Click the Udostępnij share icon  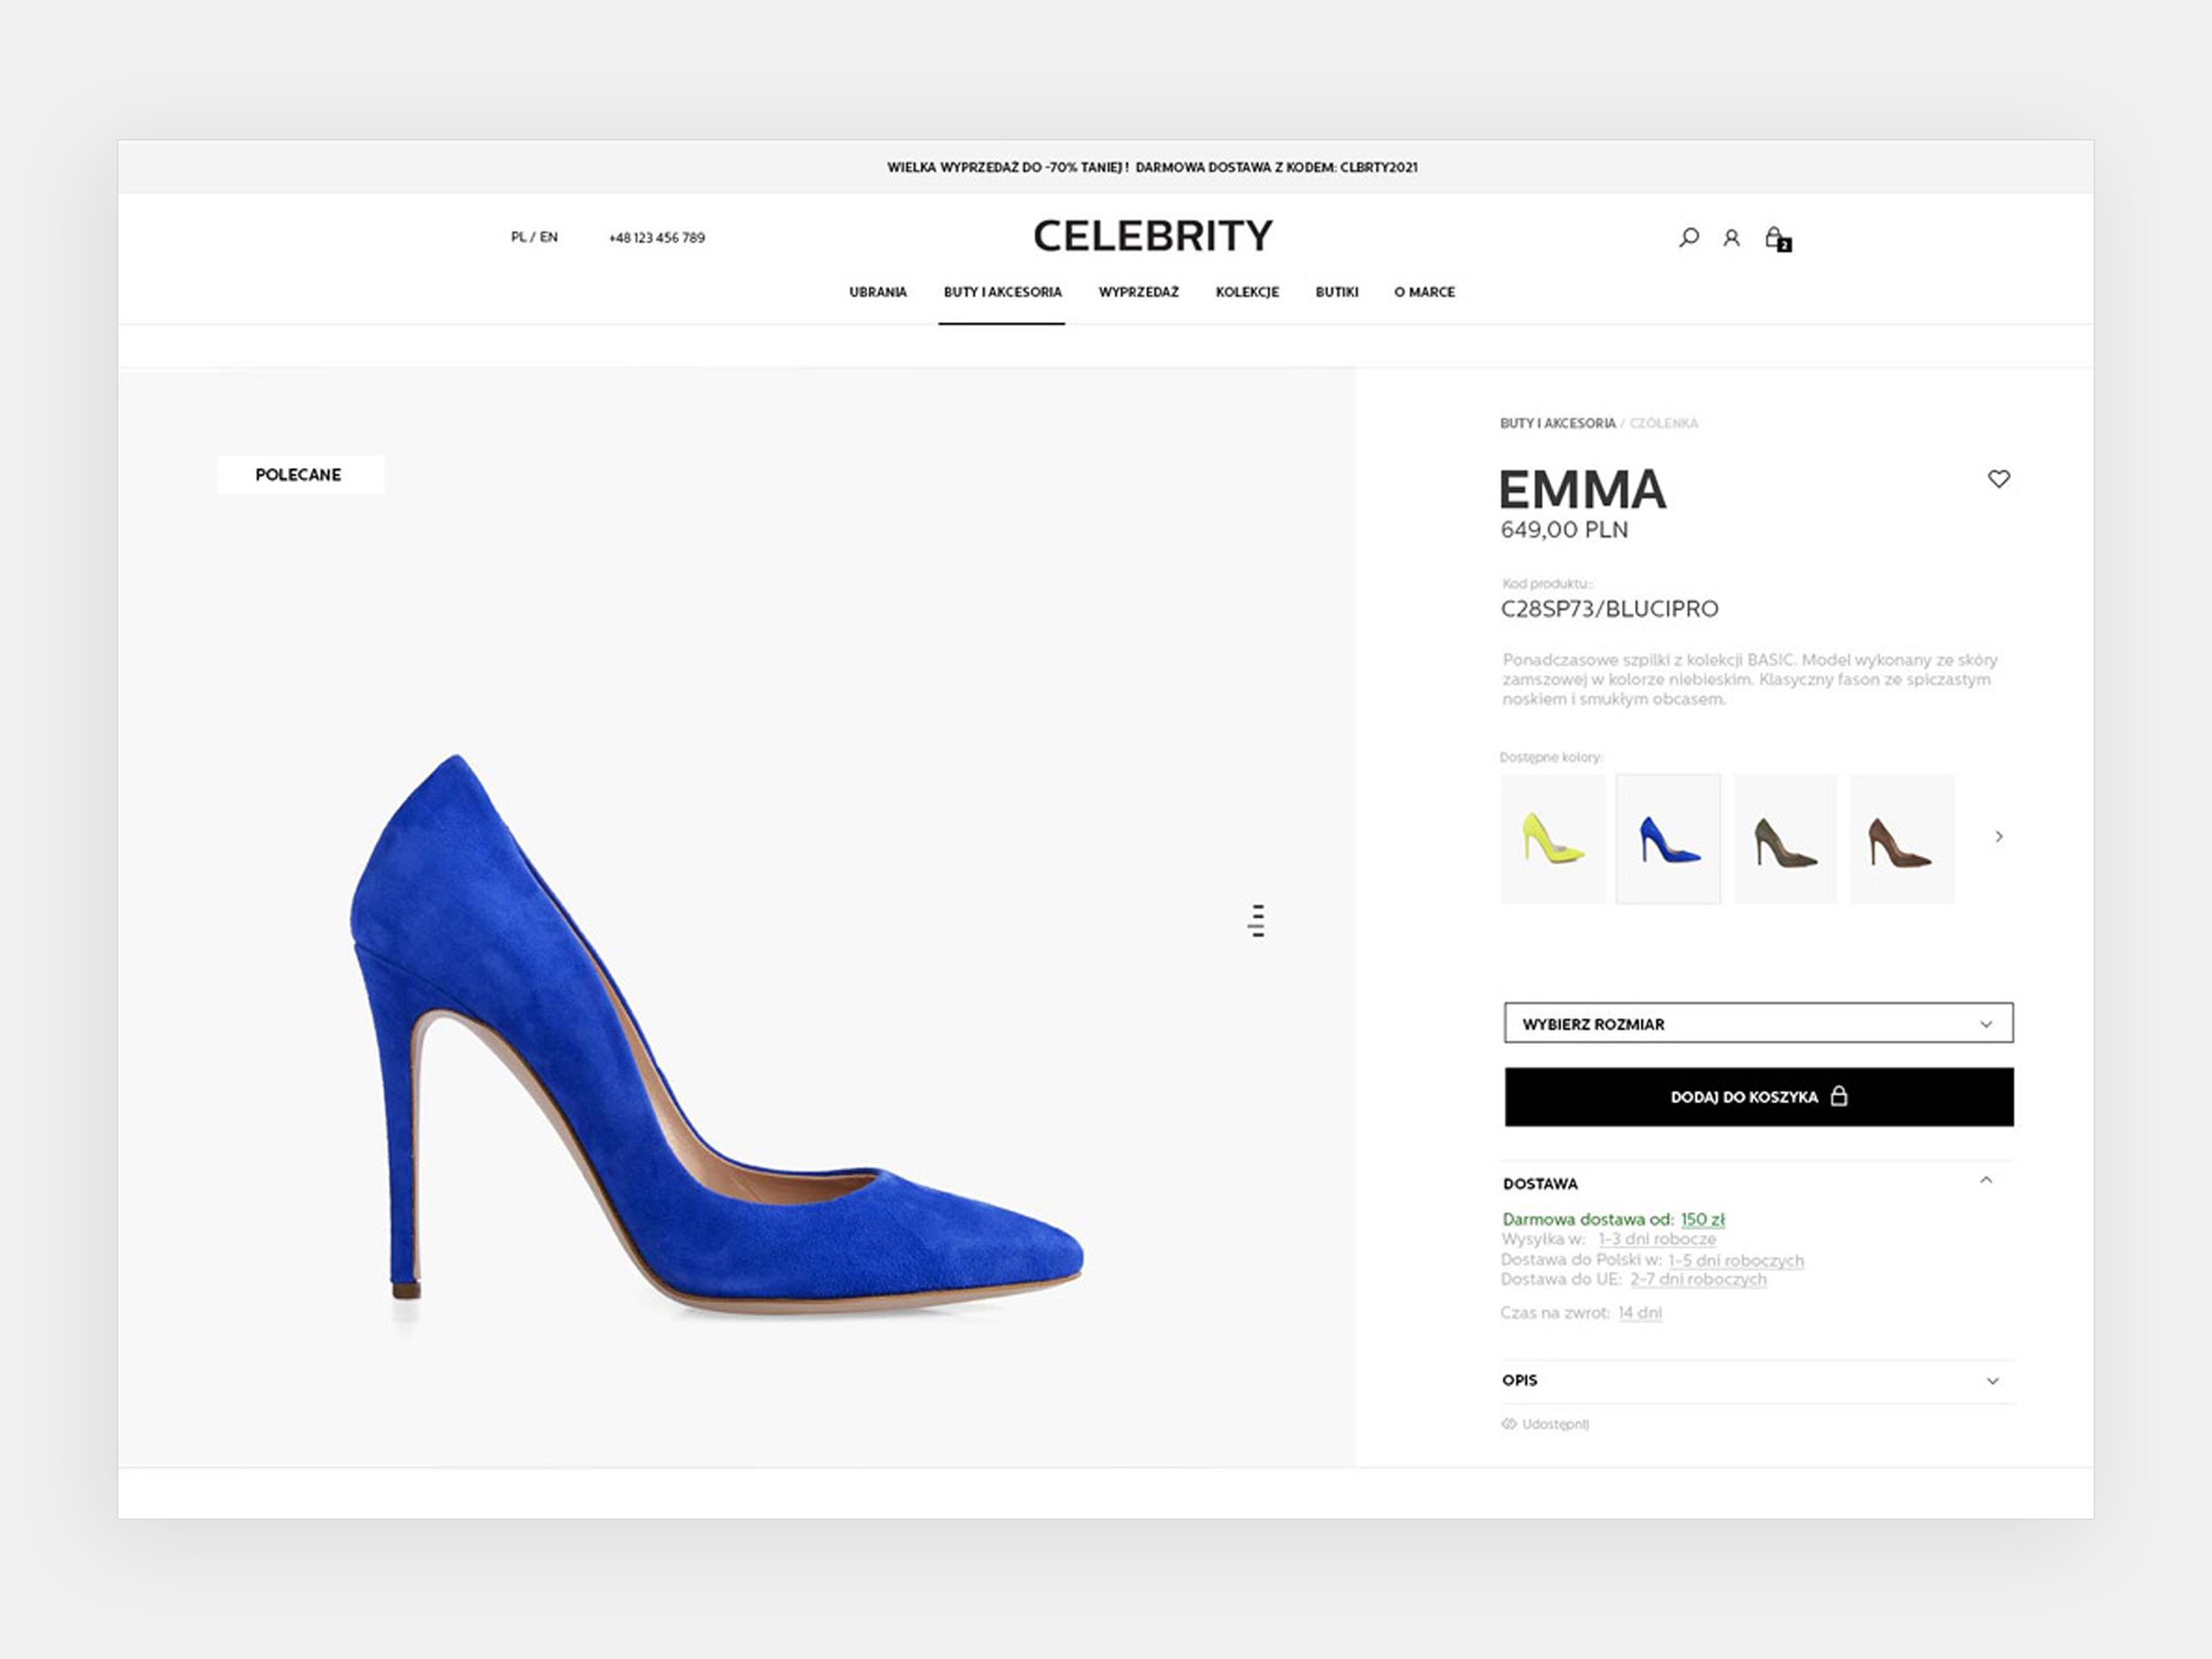point(1509,1424)
